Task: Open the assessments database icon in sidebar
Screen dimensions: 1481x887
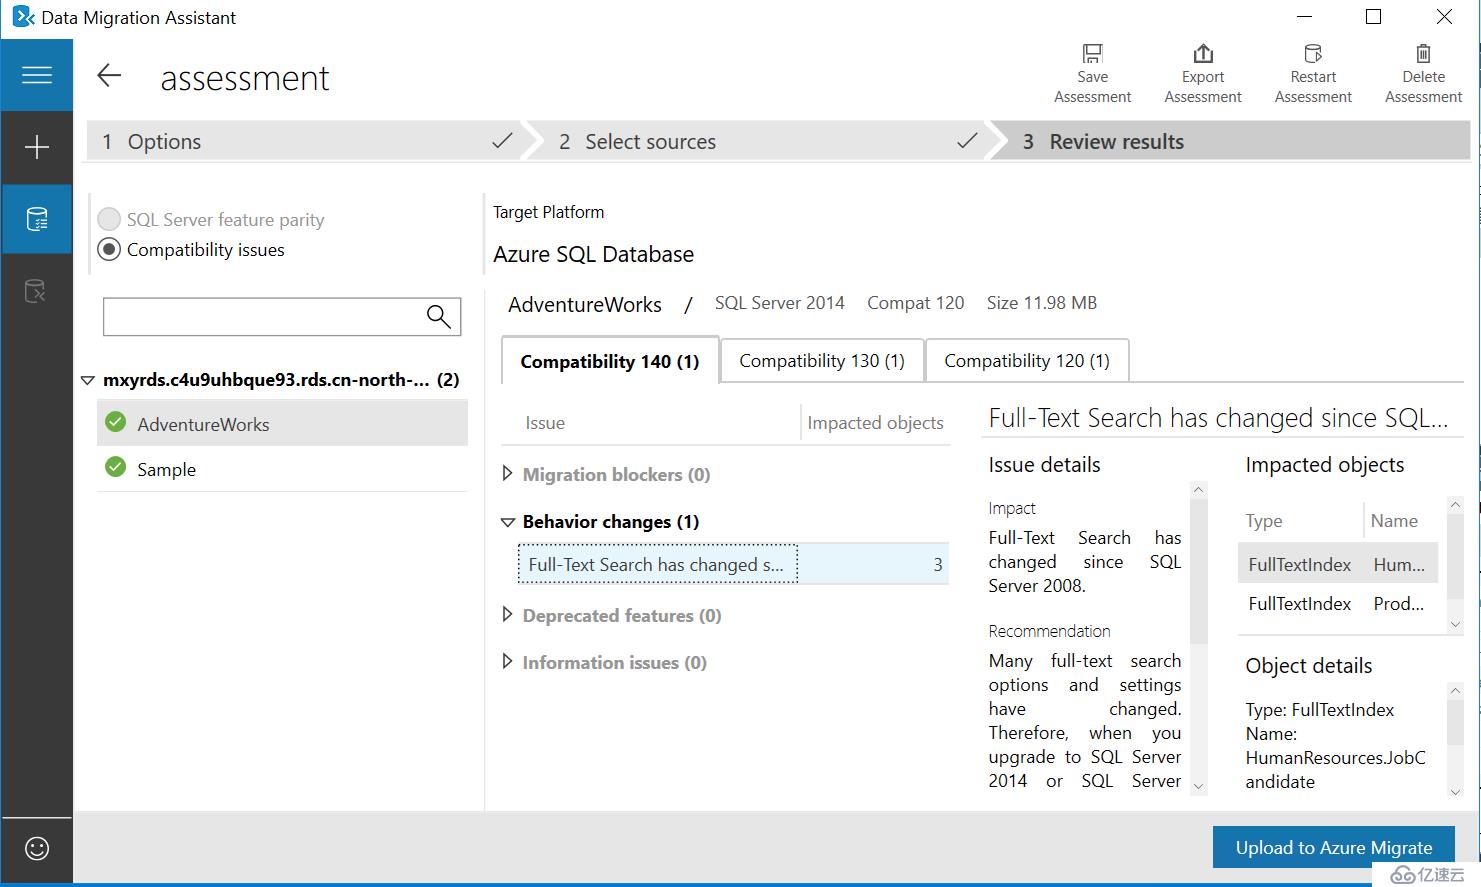Action: 37,219
